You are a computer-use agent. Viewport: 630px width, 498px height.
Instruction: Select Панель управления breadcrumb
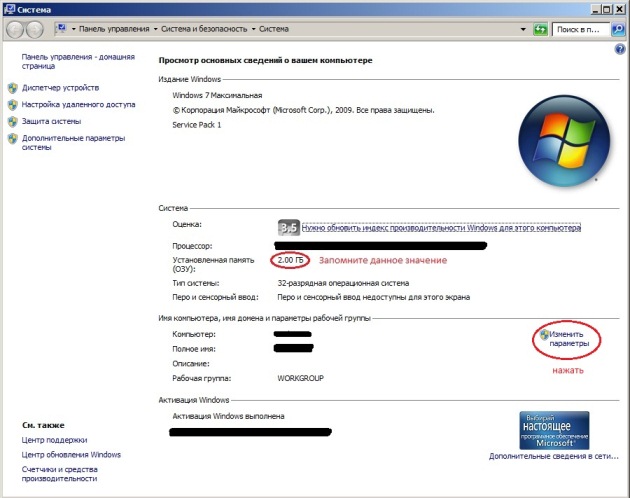point(114,29)
